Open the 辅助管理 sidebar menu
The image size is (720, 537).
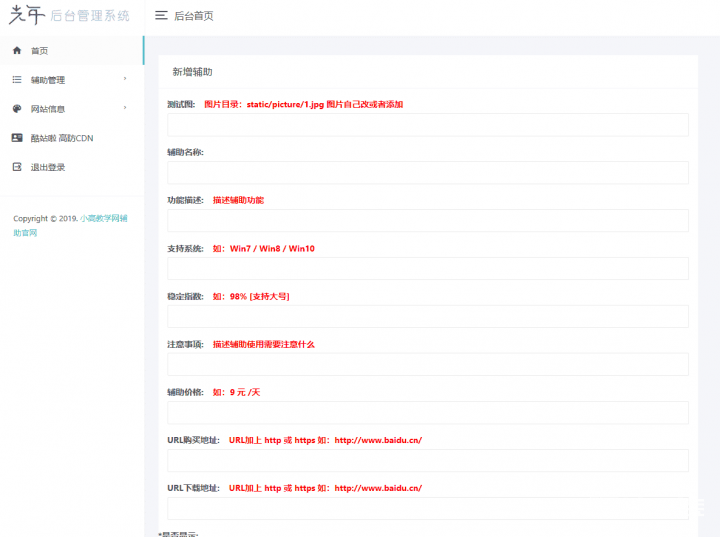click(72, 79)
